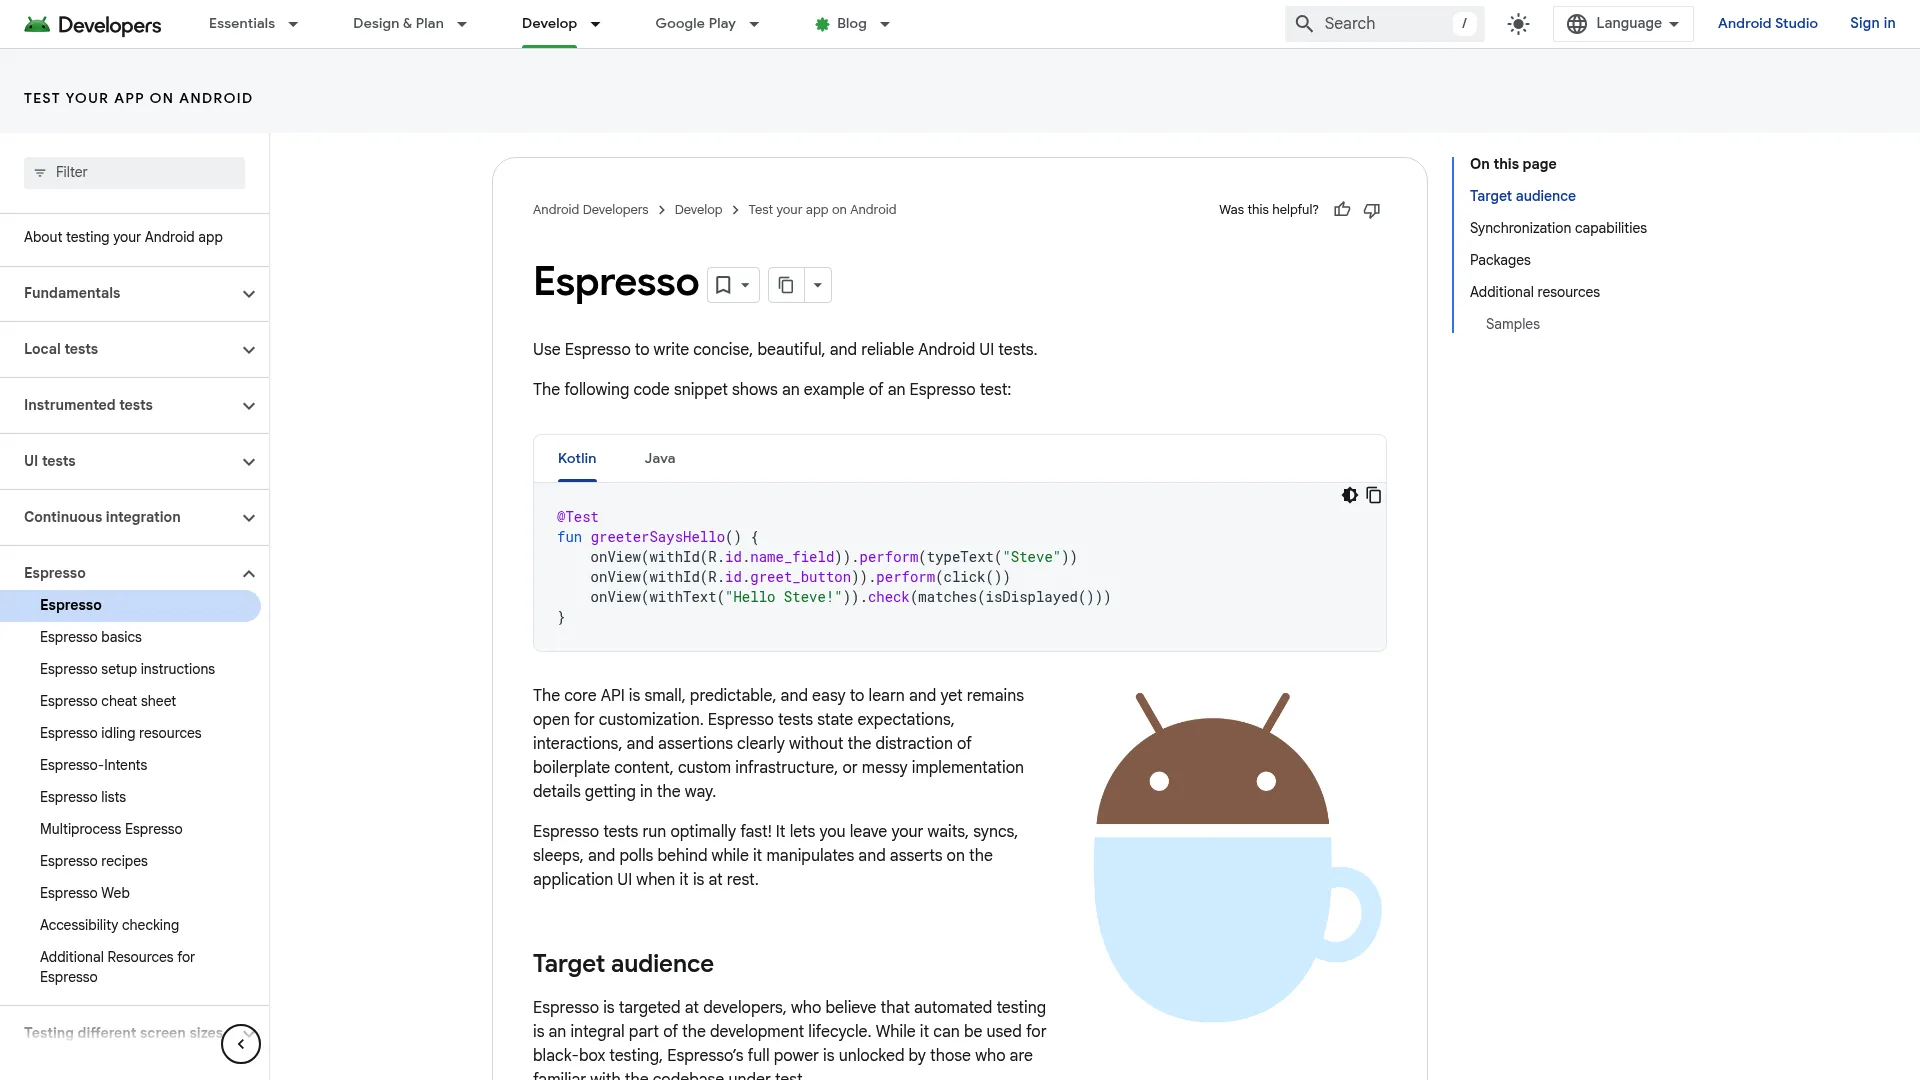The height and width of the screenshot is (1080, 1920).
Task: Click the thumbs up helpful icon
Action: [x=1342, y=210]
